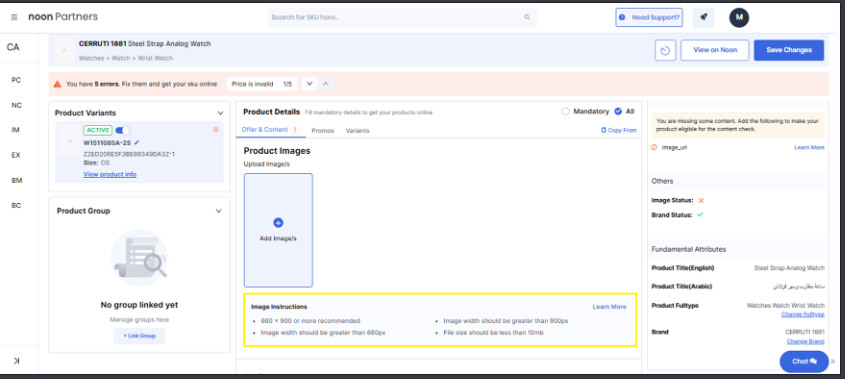845x379 pixels.
Task: Click the delete variant trash icon
Action: point(216,129)
